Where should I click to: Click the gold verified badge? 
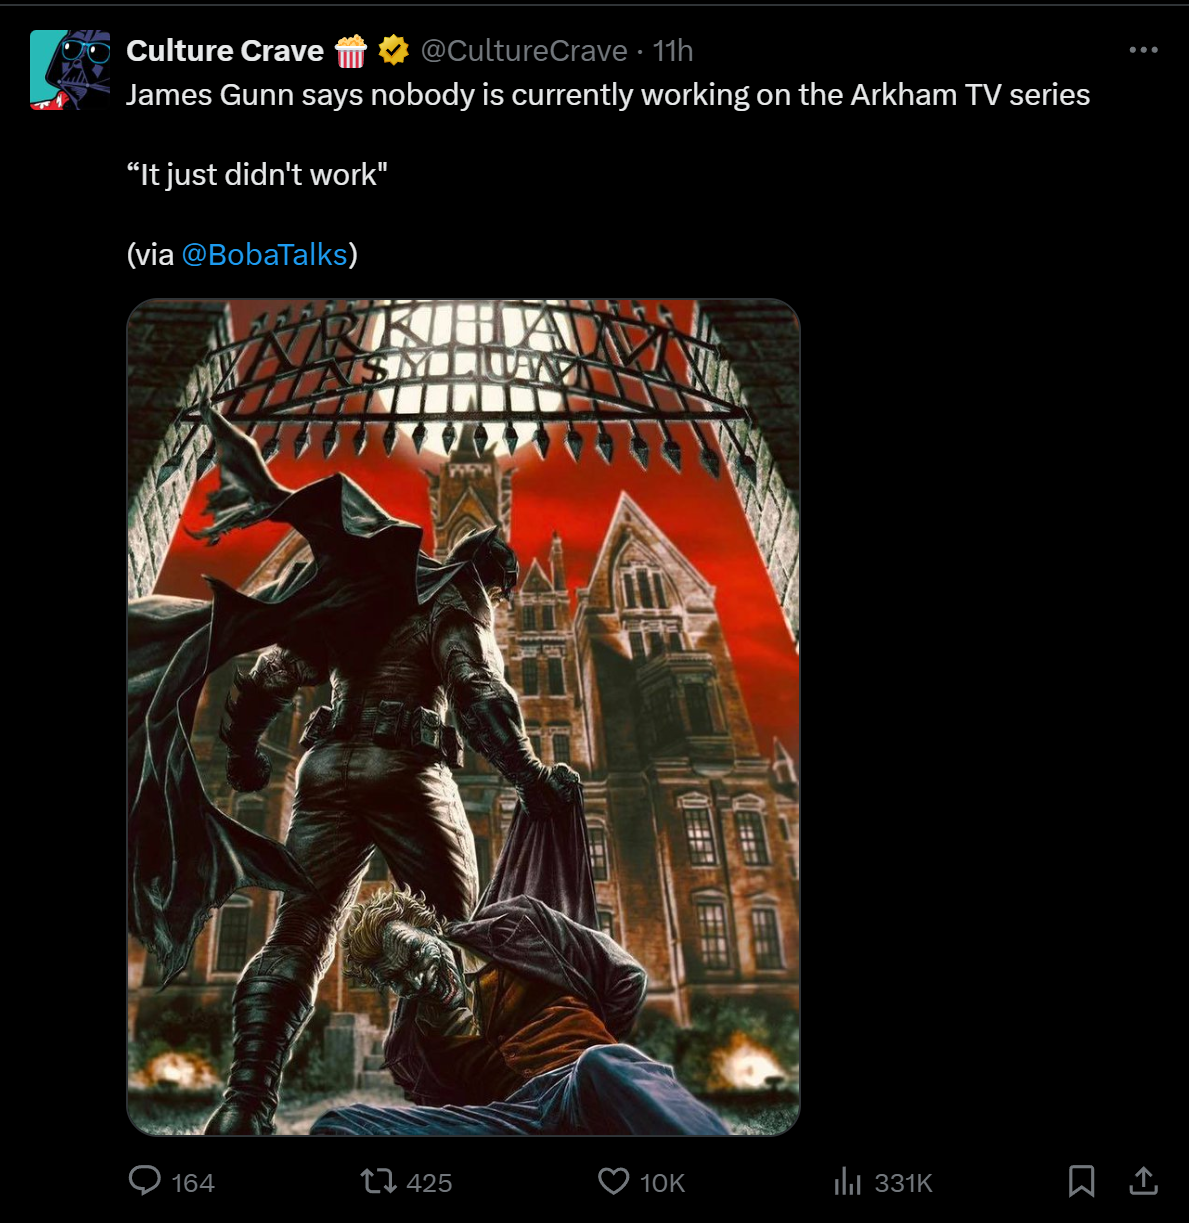point(394,50)
